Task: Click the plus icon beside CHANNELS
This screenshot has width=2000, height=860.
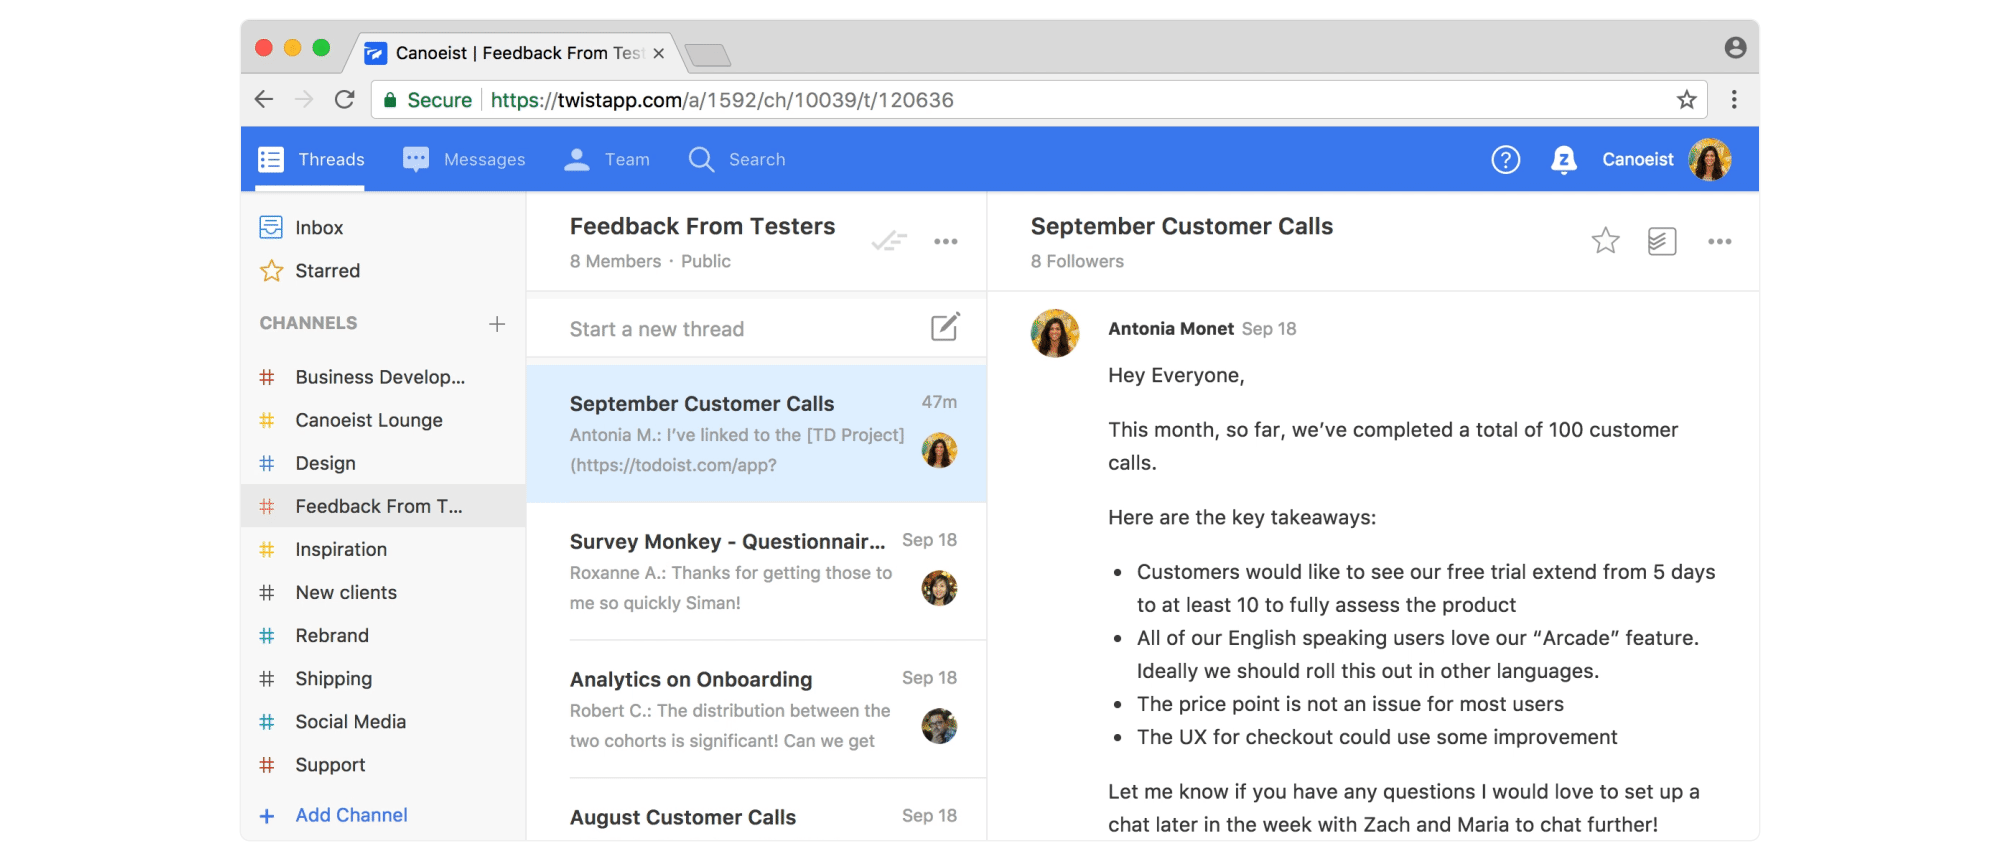Action: (497, 324)
